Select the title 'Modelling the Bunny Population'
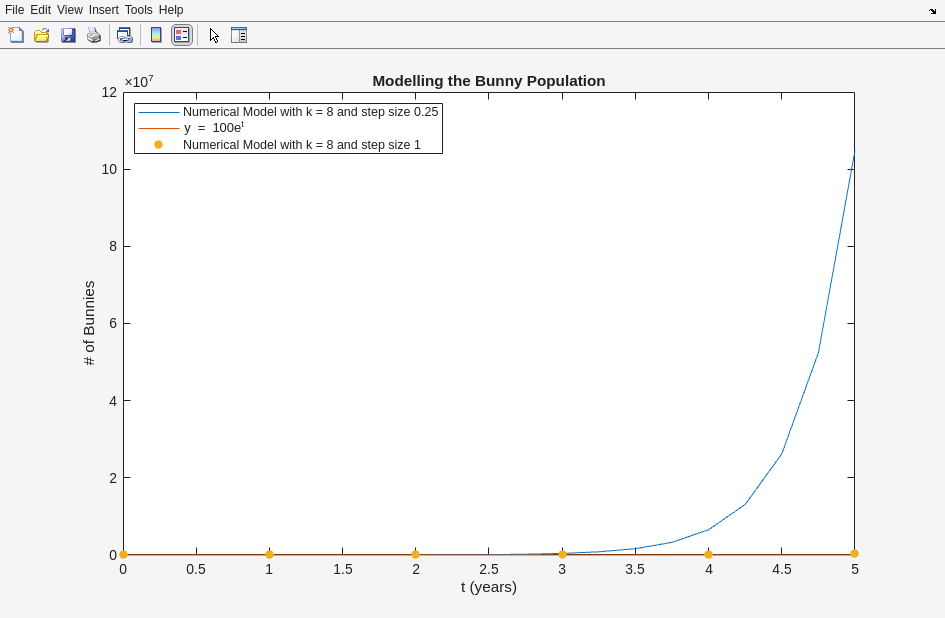The height and width of the screenshot is (618, 945). coord(488,81)
